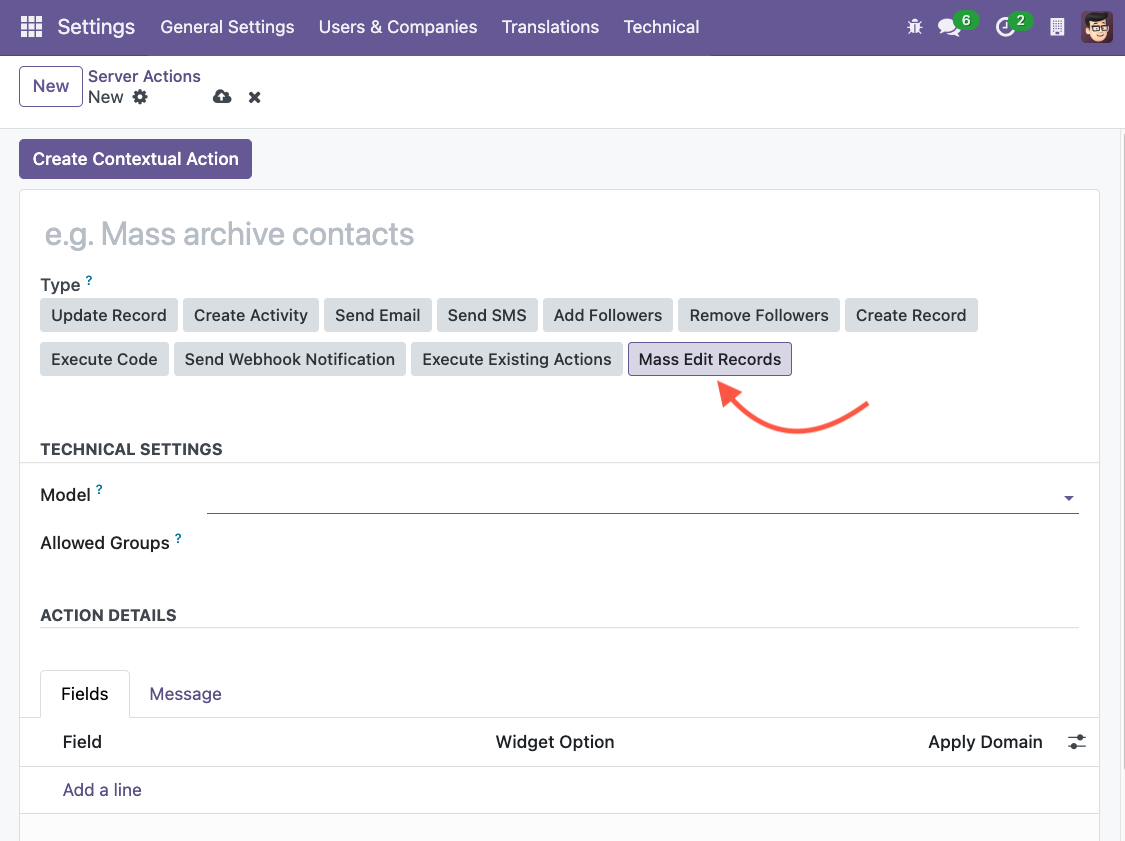This screenshot has height=841, width=1125.
Task: Click Create Contextual Action button
Action: (136, 159)
